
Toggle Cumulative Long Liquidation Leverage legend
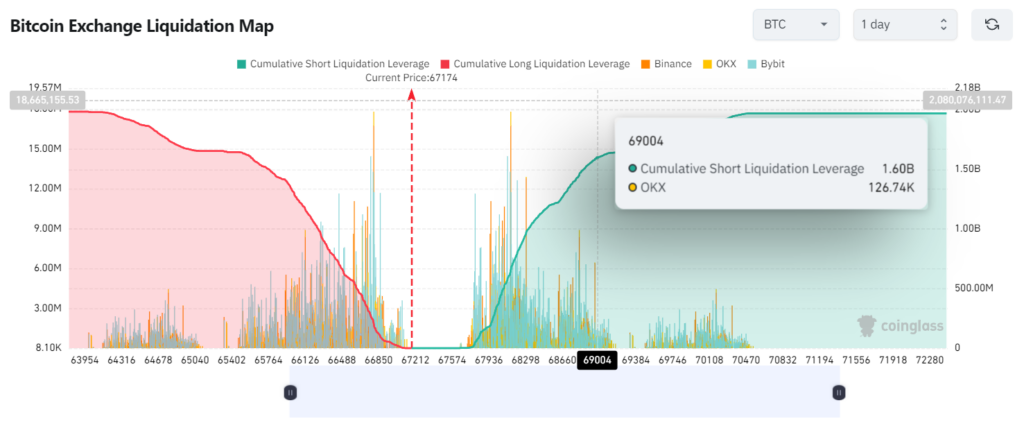[535, 64]
